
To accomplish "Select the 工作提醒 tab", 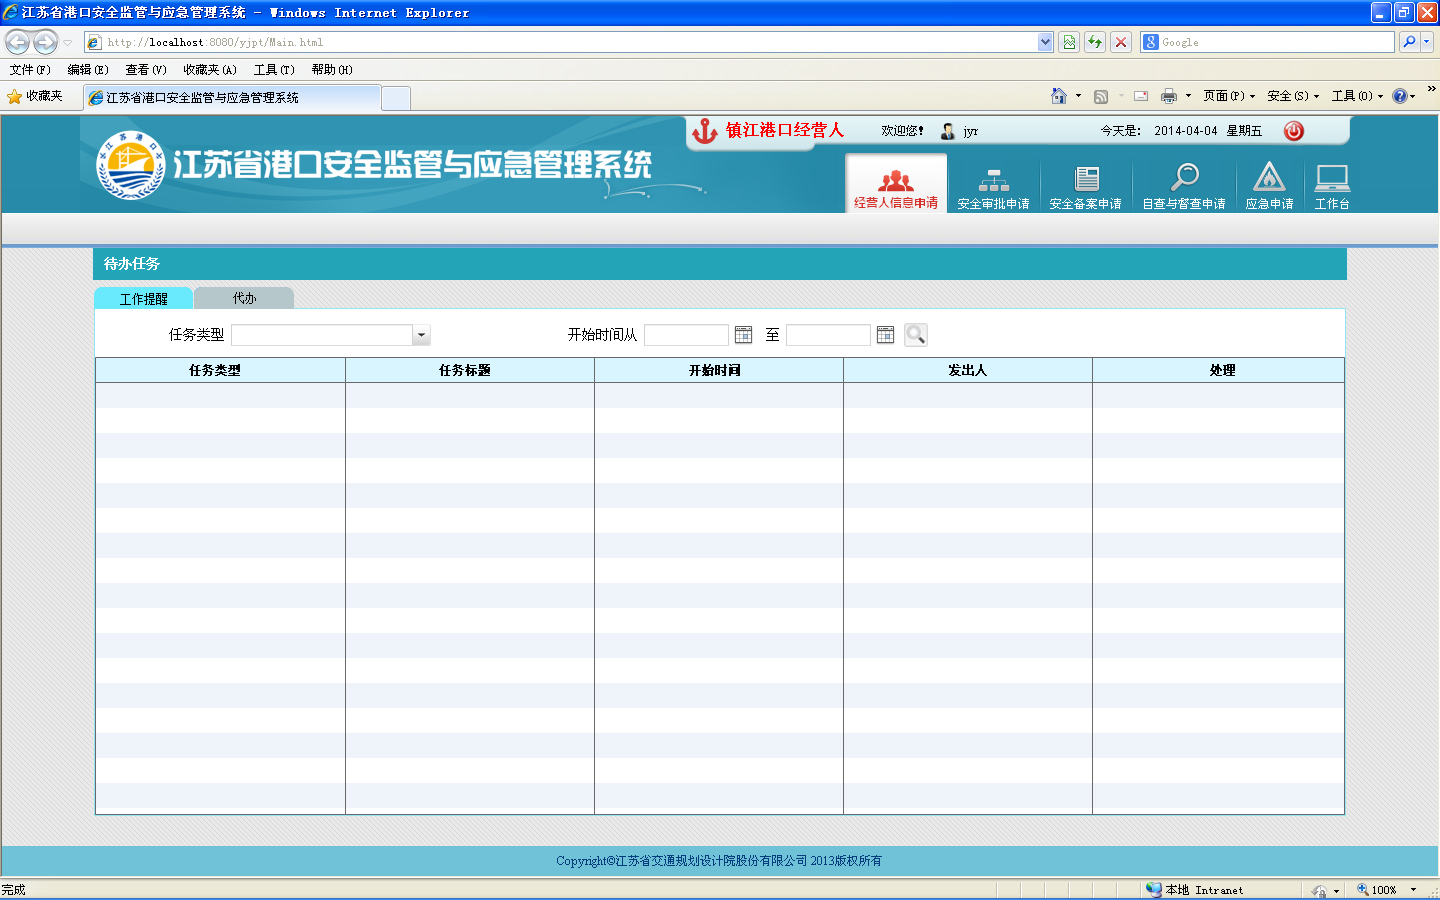I will pos(144,299).
